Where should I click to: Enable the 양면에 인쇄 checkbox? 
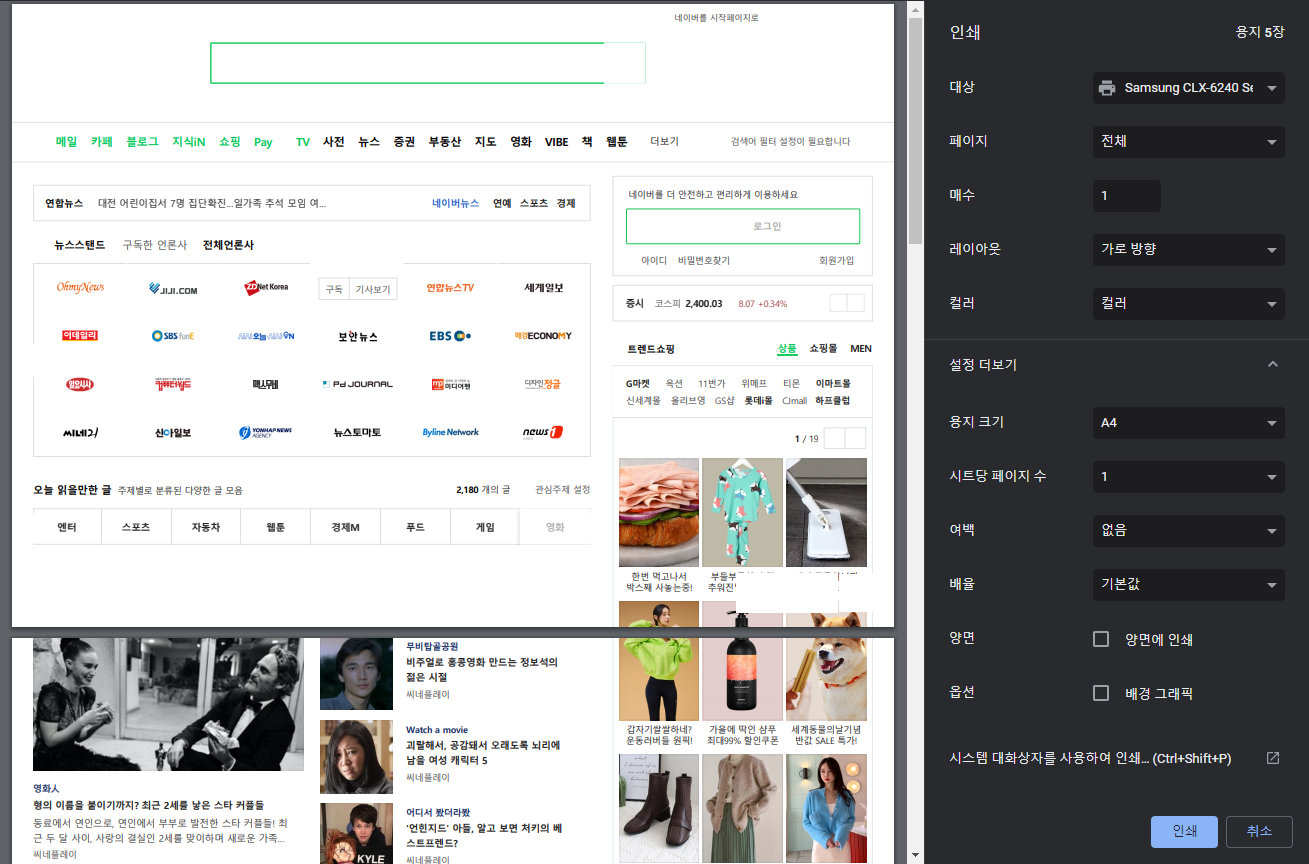[1101, 639]
